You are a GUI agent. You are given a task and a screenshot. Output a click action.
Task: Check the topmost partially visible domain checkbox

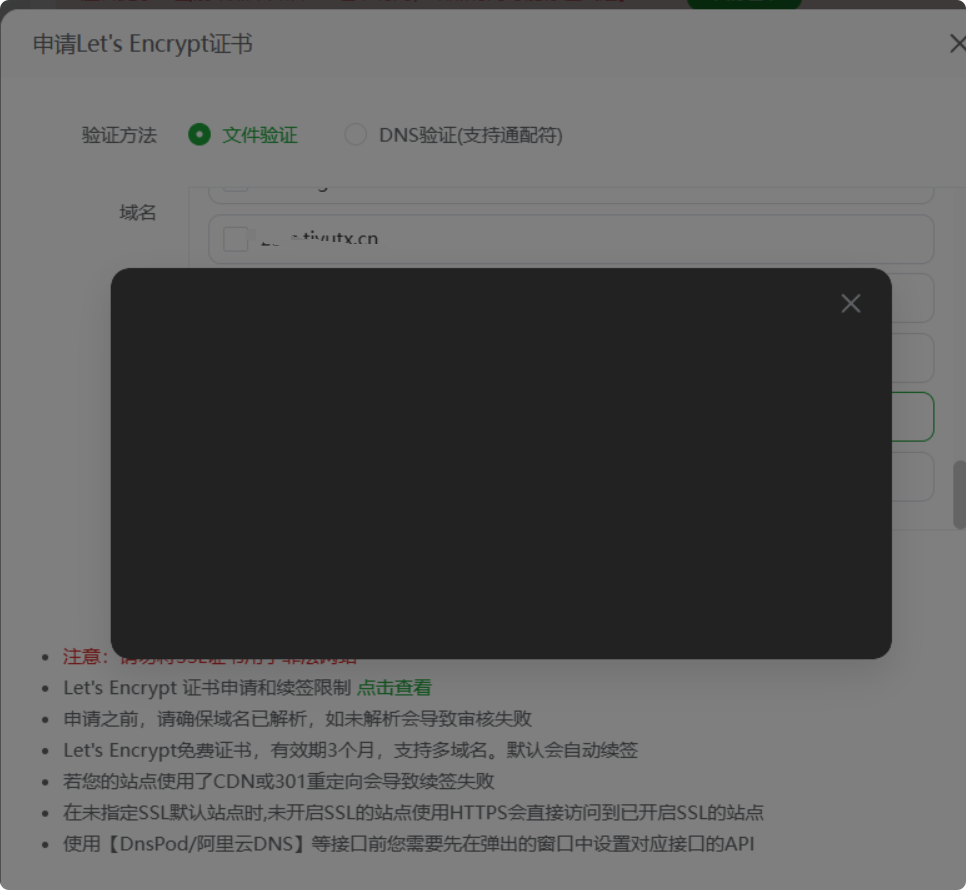click(x=235, y=183)
